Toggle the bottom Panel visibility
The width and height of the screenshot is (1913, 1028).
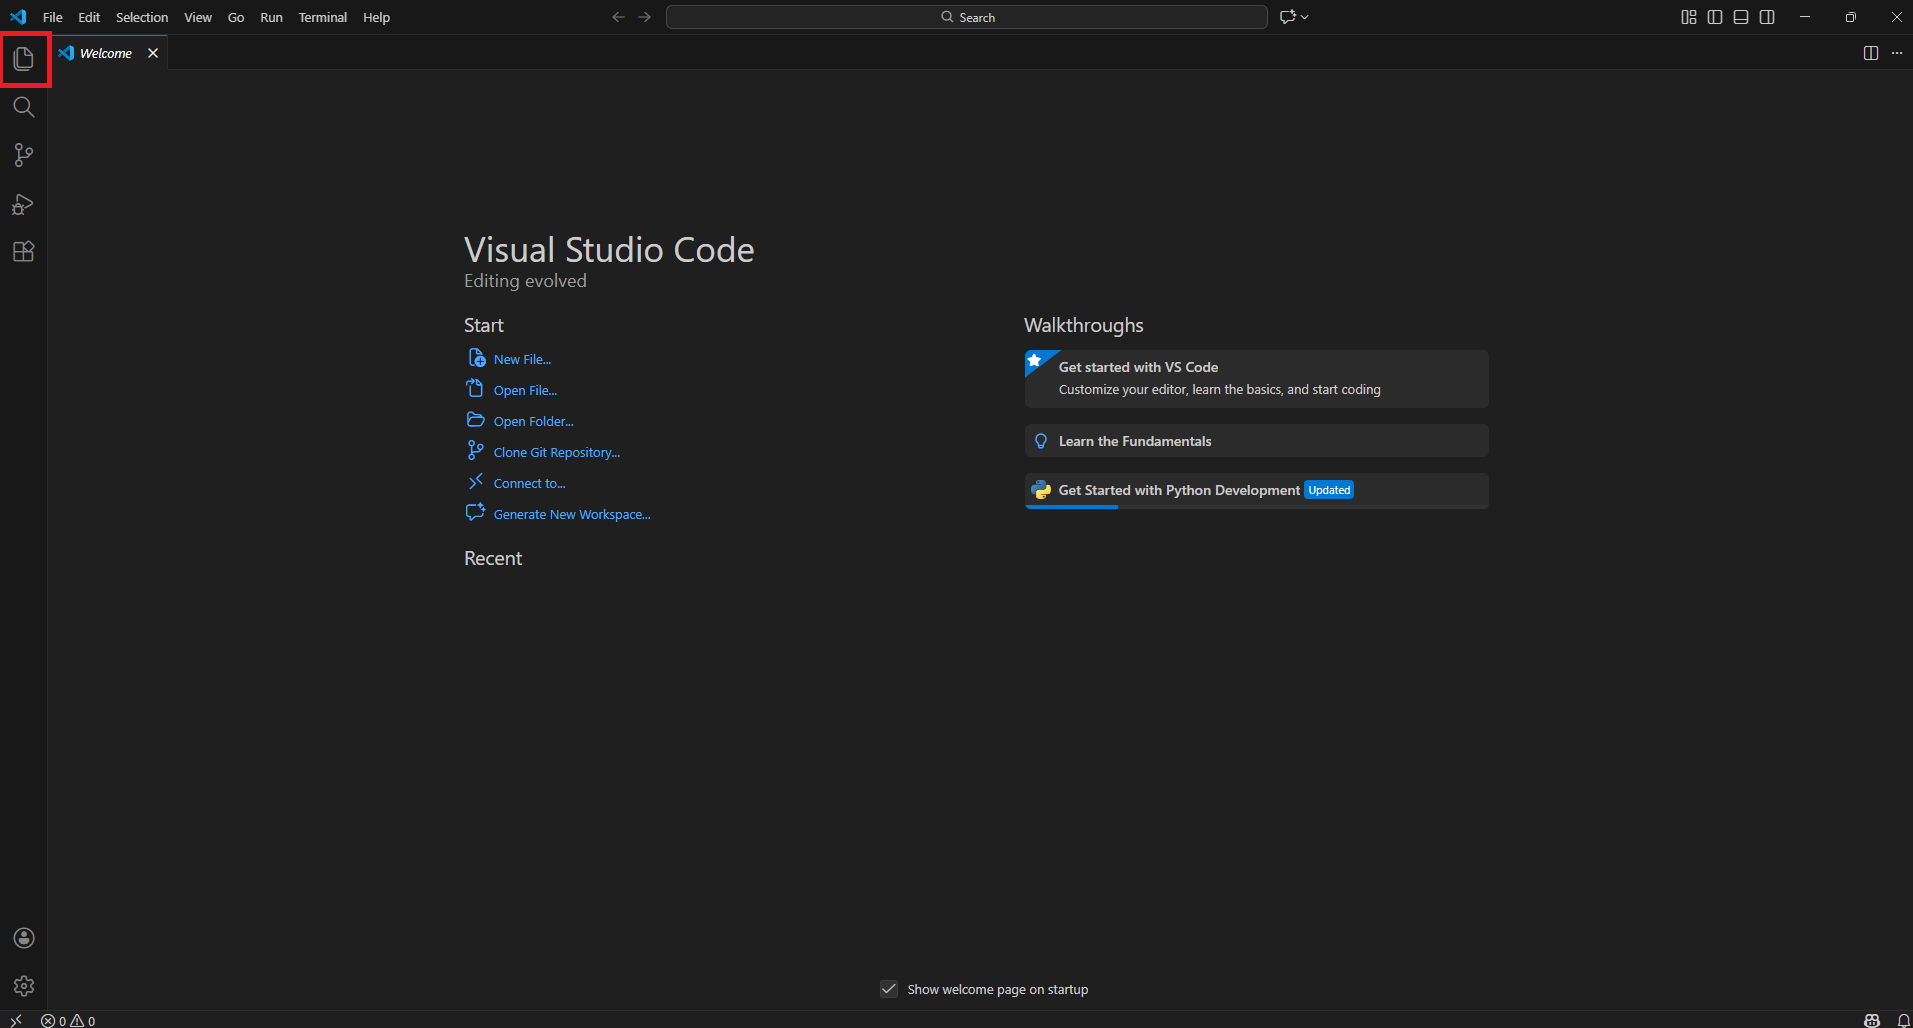[1741, 17]
